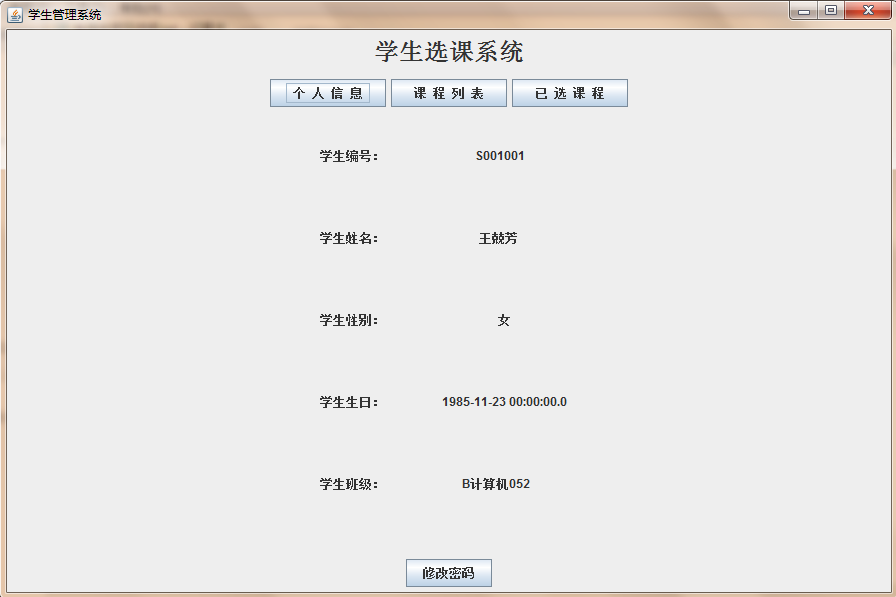Select the student name 王兢芳

(x=498, y=238)
